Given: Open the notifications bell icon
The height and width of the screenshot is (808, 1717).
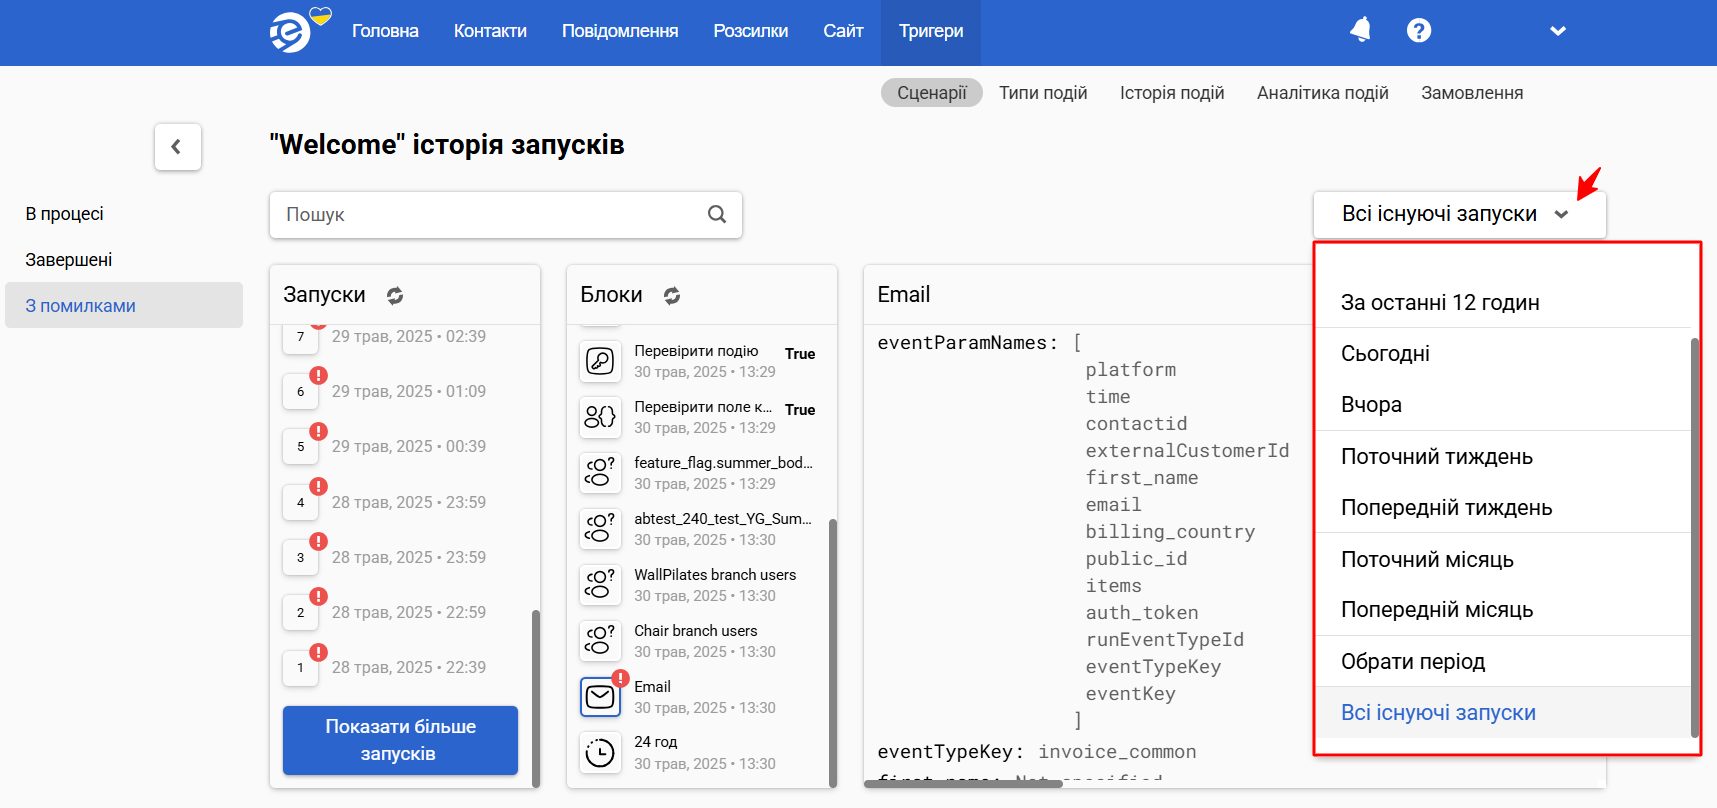Looking at the screenshot, I should pos(1360,31).
